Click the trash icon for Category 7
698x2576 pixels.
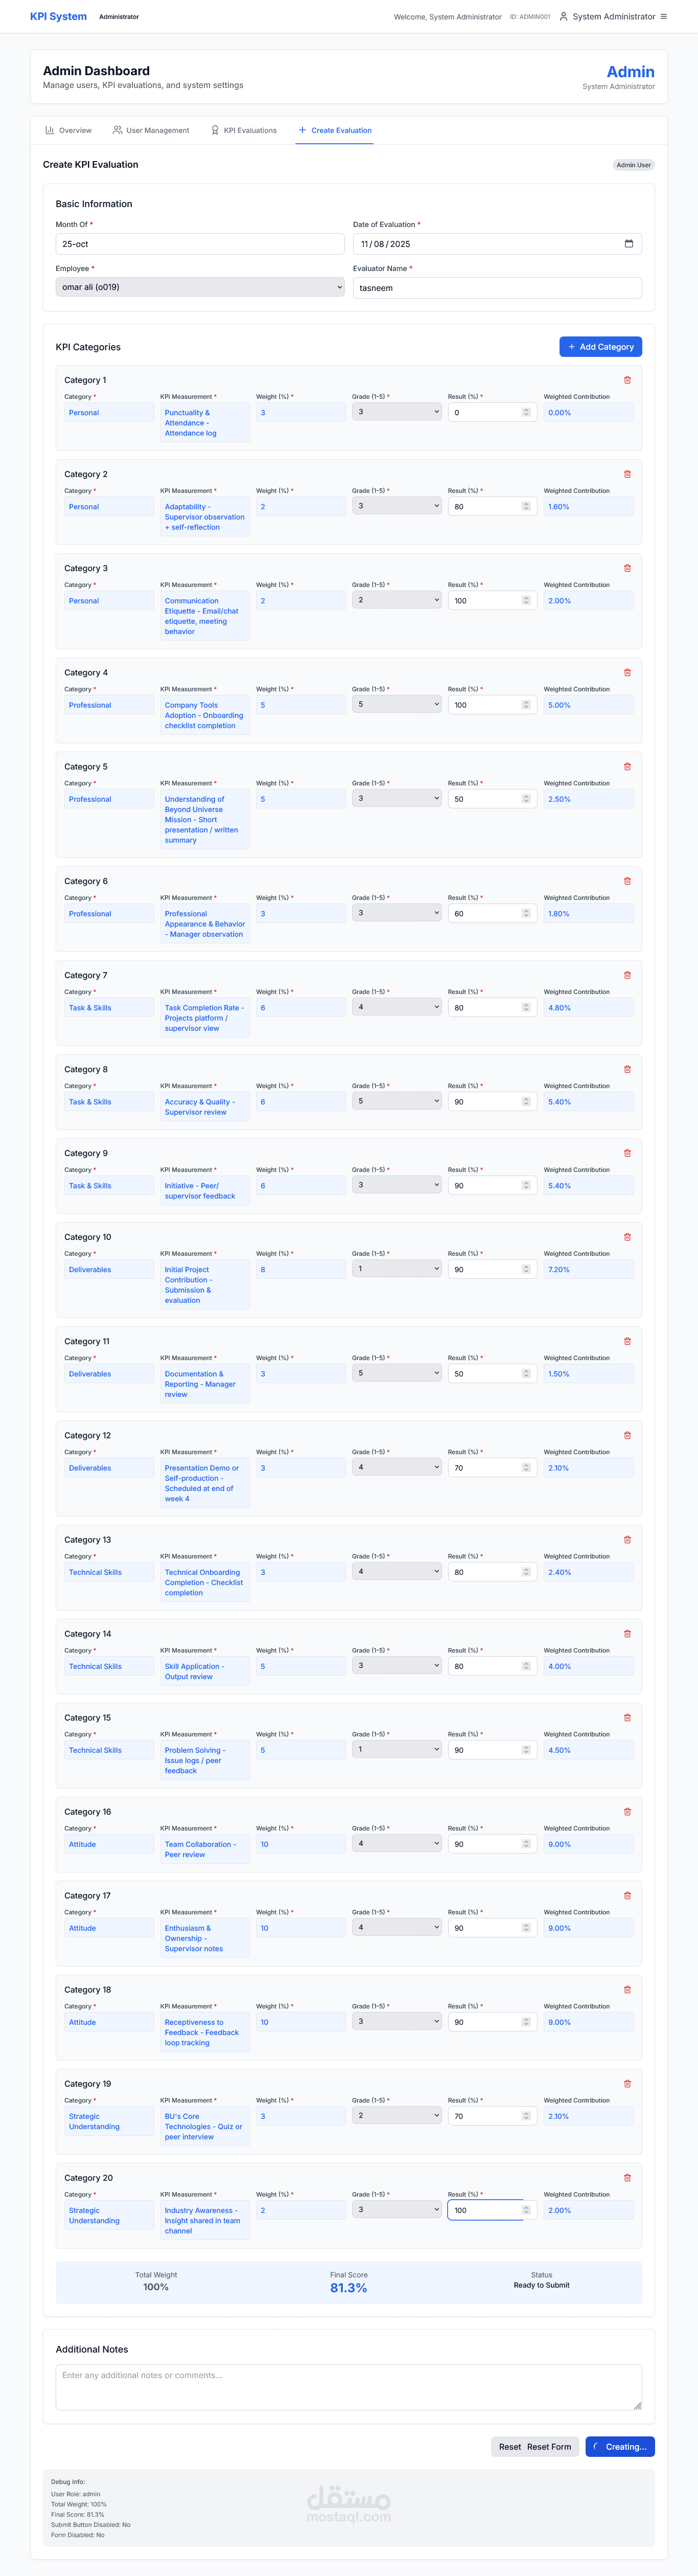(627, 975)
